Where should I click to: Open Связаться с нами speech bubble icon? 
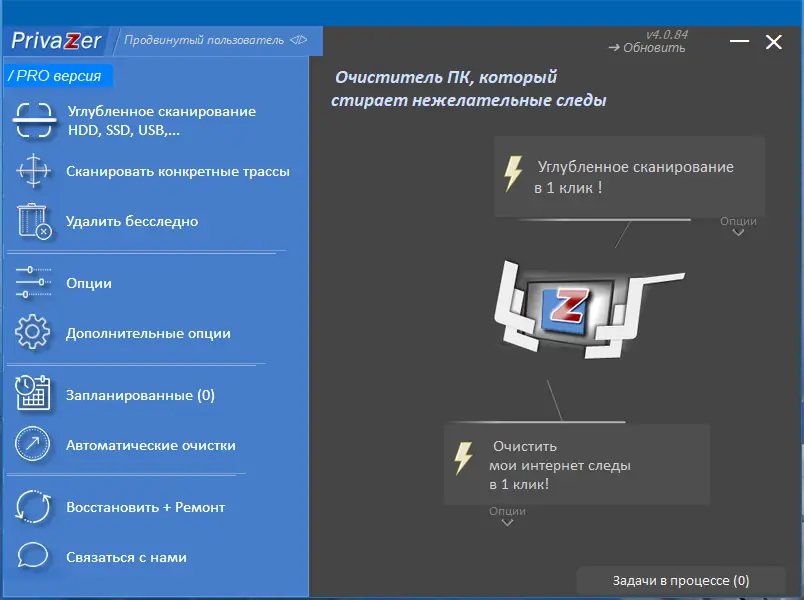point(32,558)
